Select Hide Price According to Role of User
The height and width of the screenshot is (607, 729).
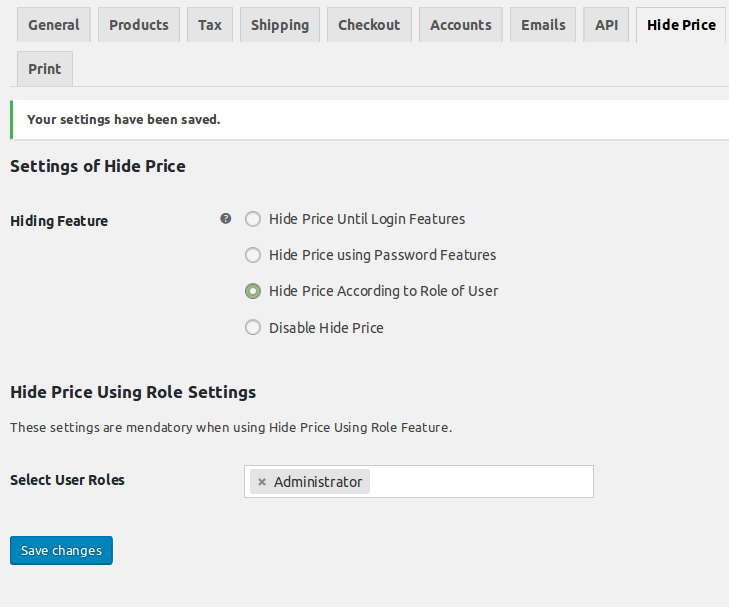click(253, 291)
